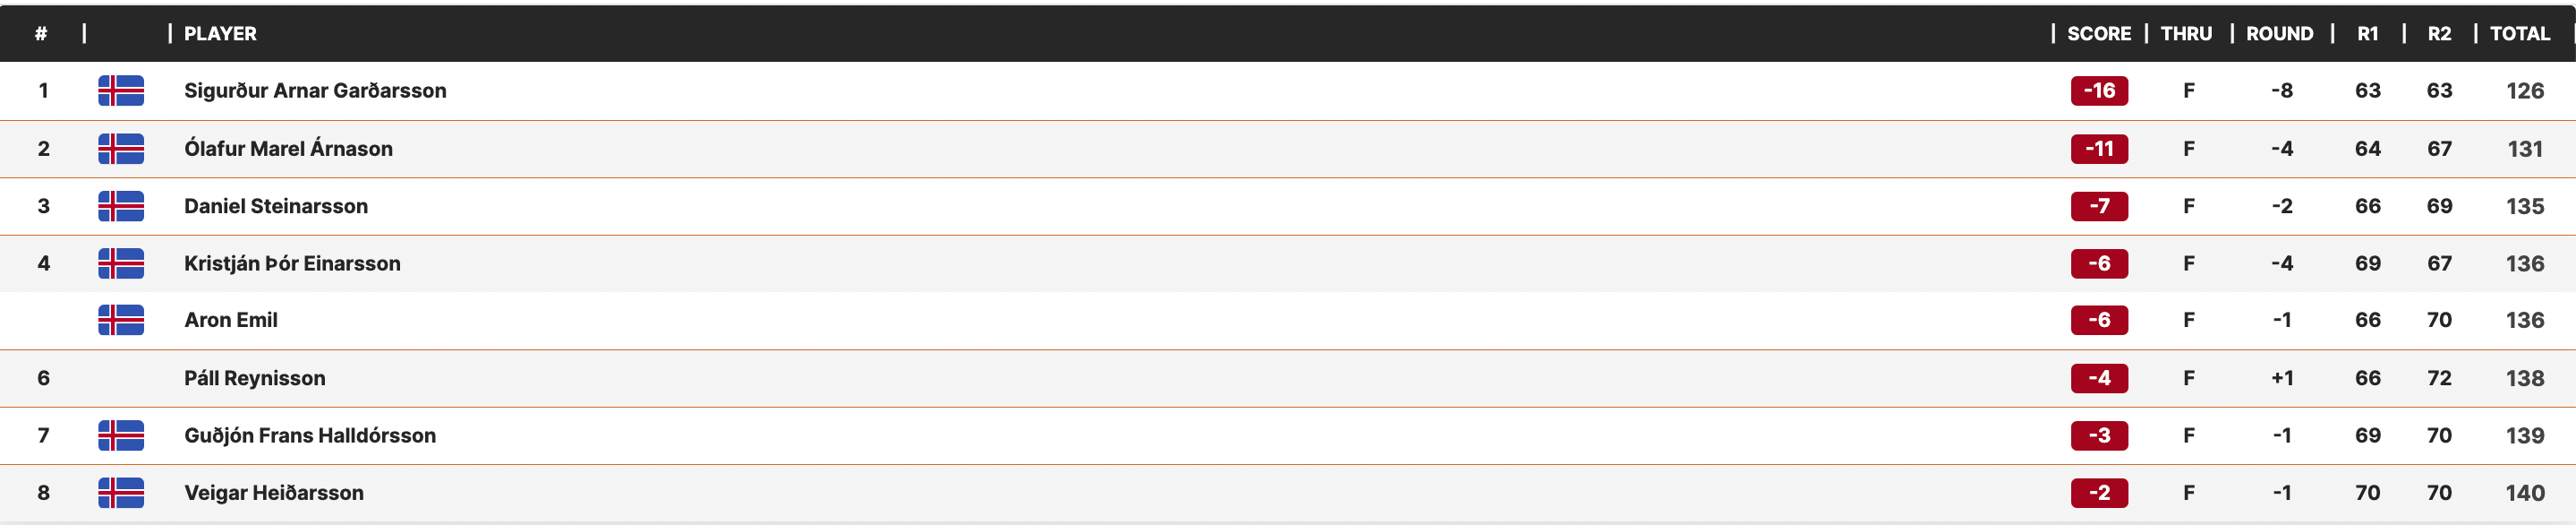Click the -4 score badge for Páll Reynisson
This screenshot has height=525, width=2576.
click(2099, 378)
